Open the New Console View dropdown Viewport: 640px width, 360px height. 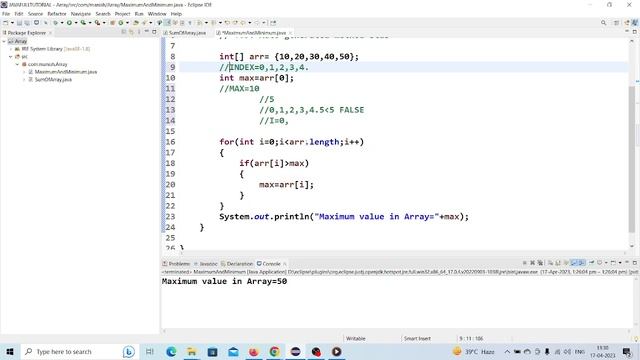pos(620,263)
